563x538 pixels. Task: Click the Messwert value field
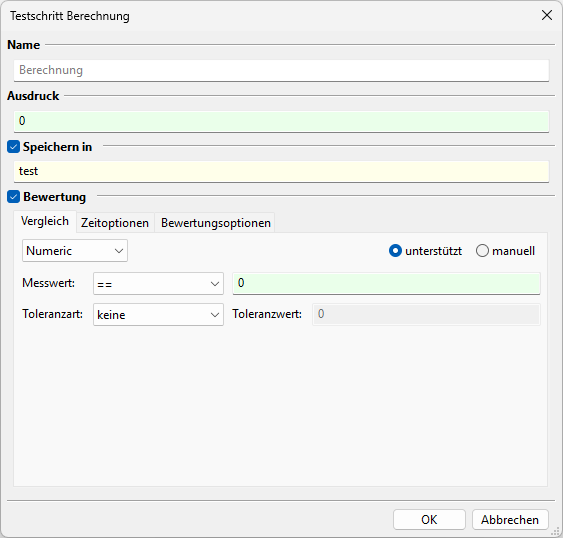[x=386, y=284]
